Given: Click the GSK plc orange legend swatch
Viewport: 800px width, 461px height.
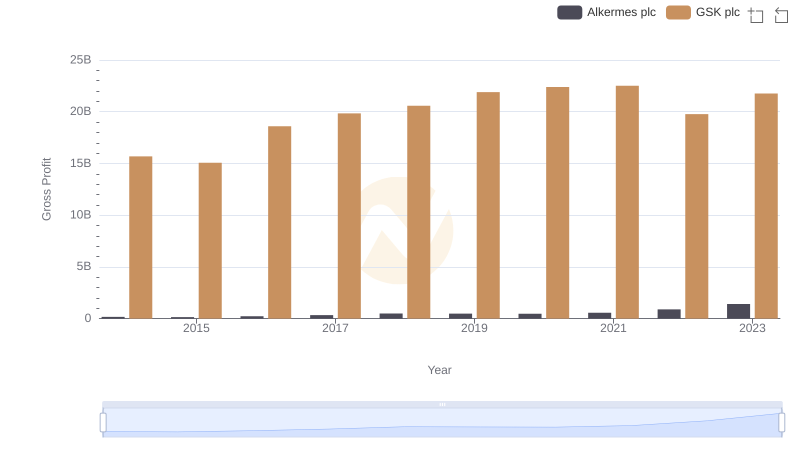Looking at the screenshot, I should point(678,12).
